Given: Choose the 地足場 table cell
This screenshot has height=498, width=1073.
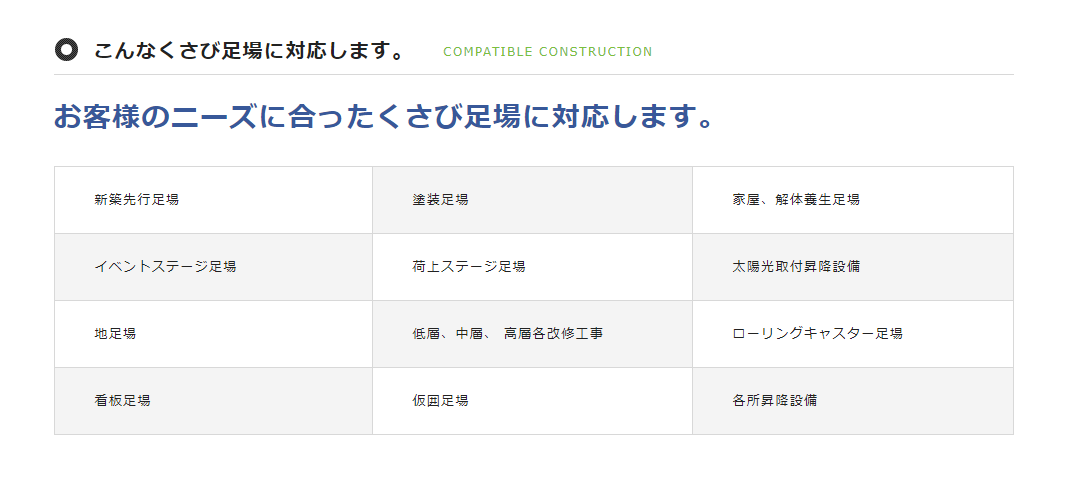Looking at the screenshot, I should [214, 334].
